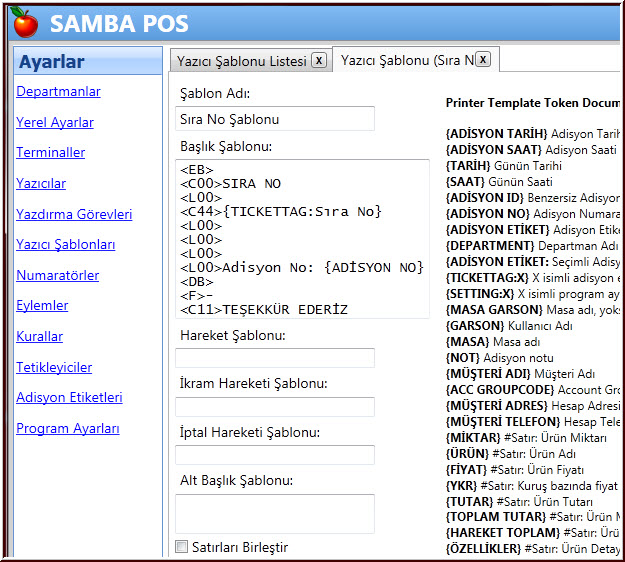Image resolution: width=625 pixels, height=562 pixels.
Task: Click the Şablon Adı text field
Action: (x=275, y=119)
